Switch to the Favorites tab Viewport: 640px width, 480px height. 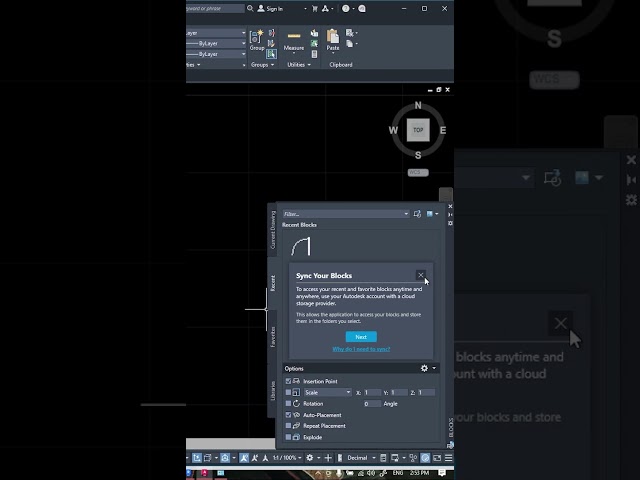[272, 337]
